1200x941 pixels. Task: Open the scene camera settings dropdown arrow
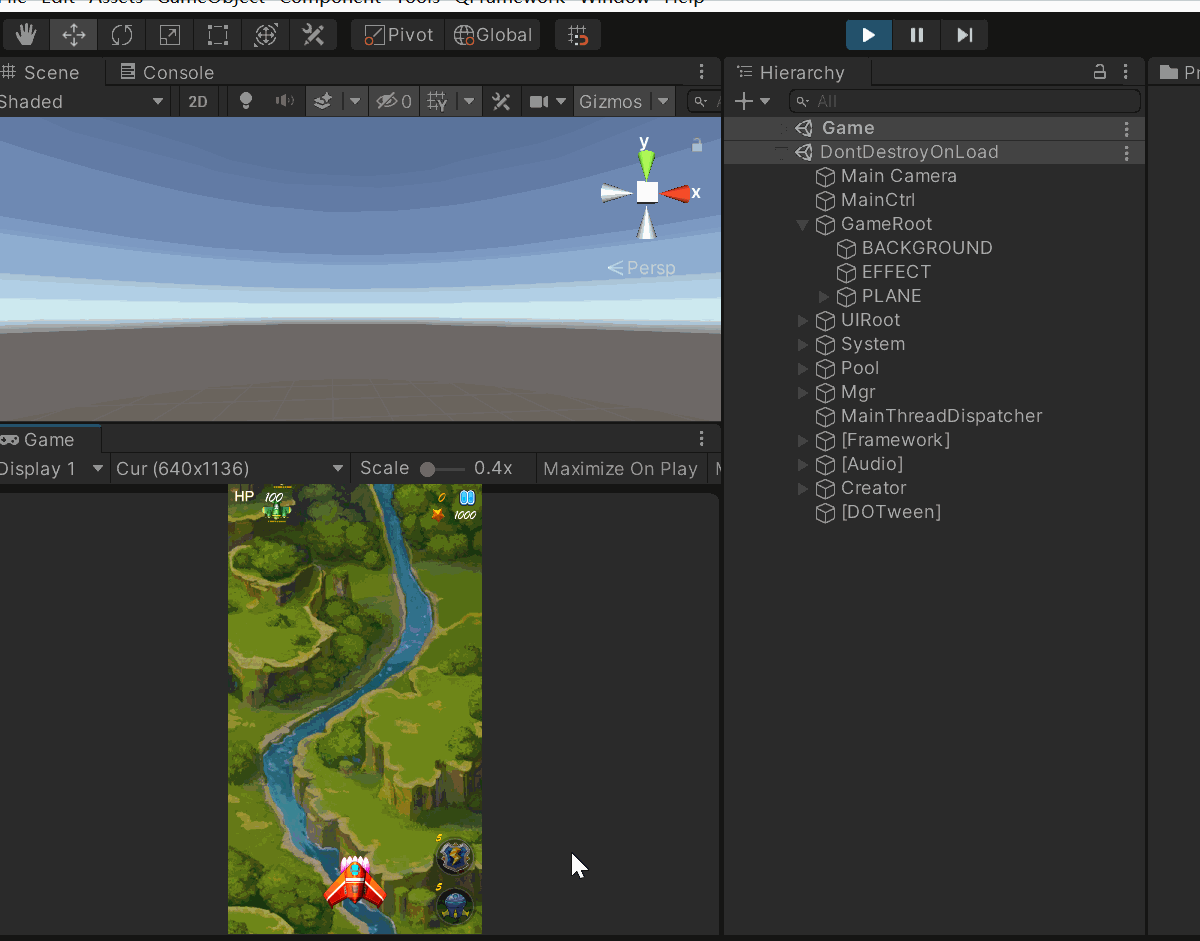point(561,101)
